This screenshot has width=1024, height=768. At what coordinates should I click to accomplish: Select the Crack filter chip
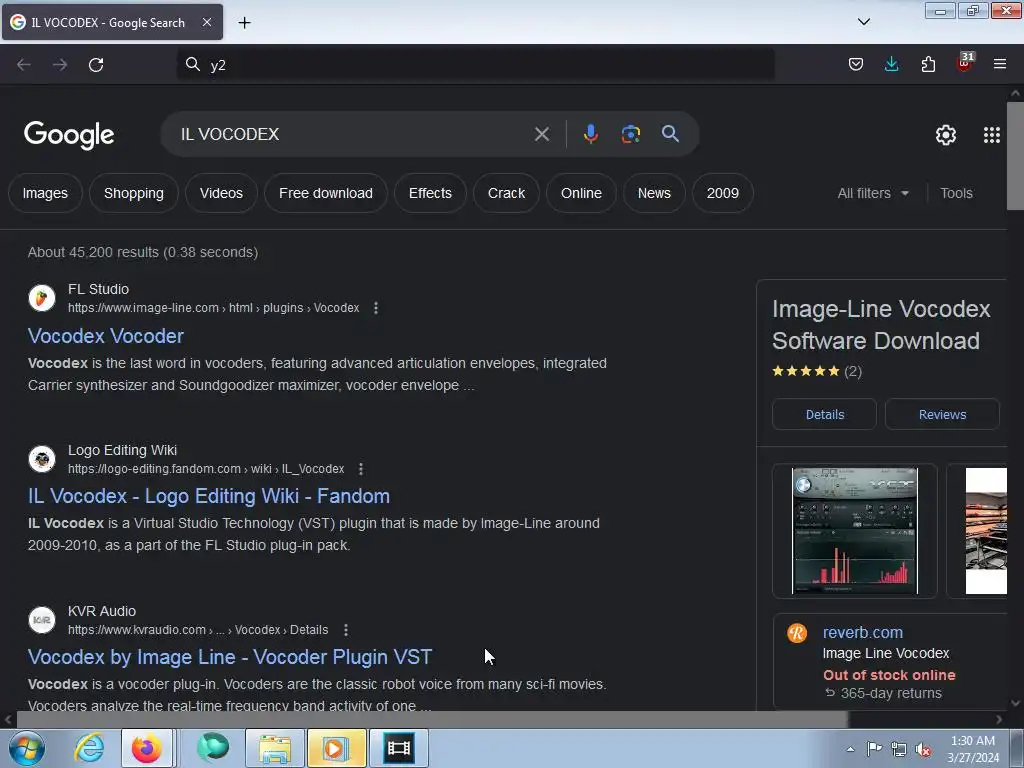point(506,193)
